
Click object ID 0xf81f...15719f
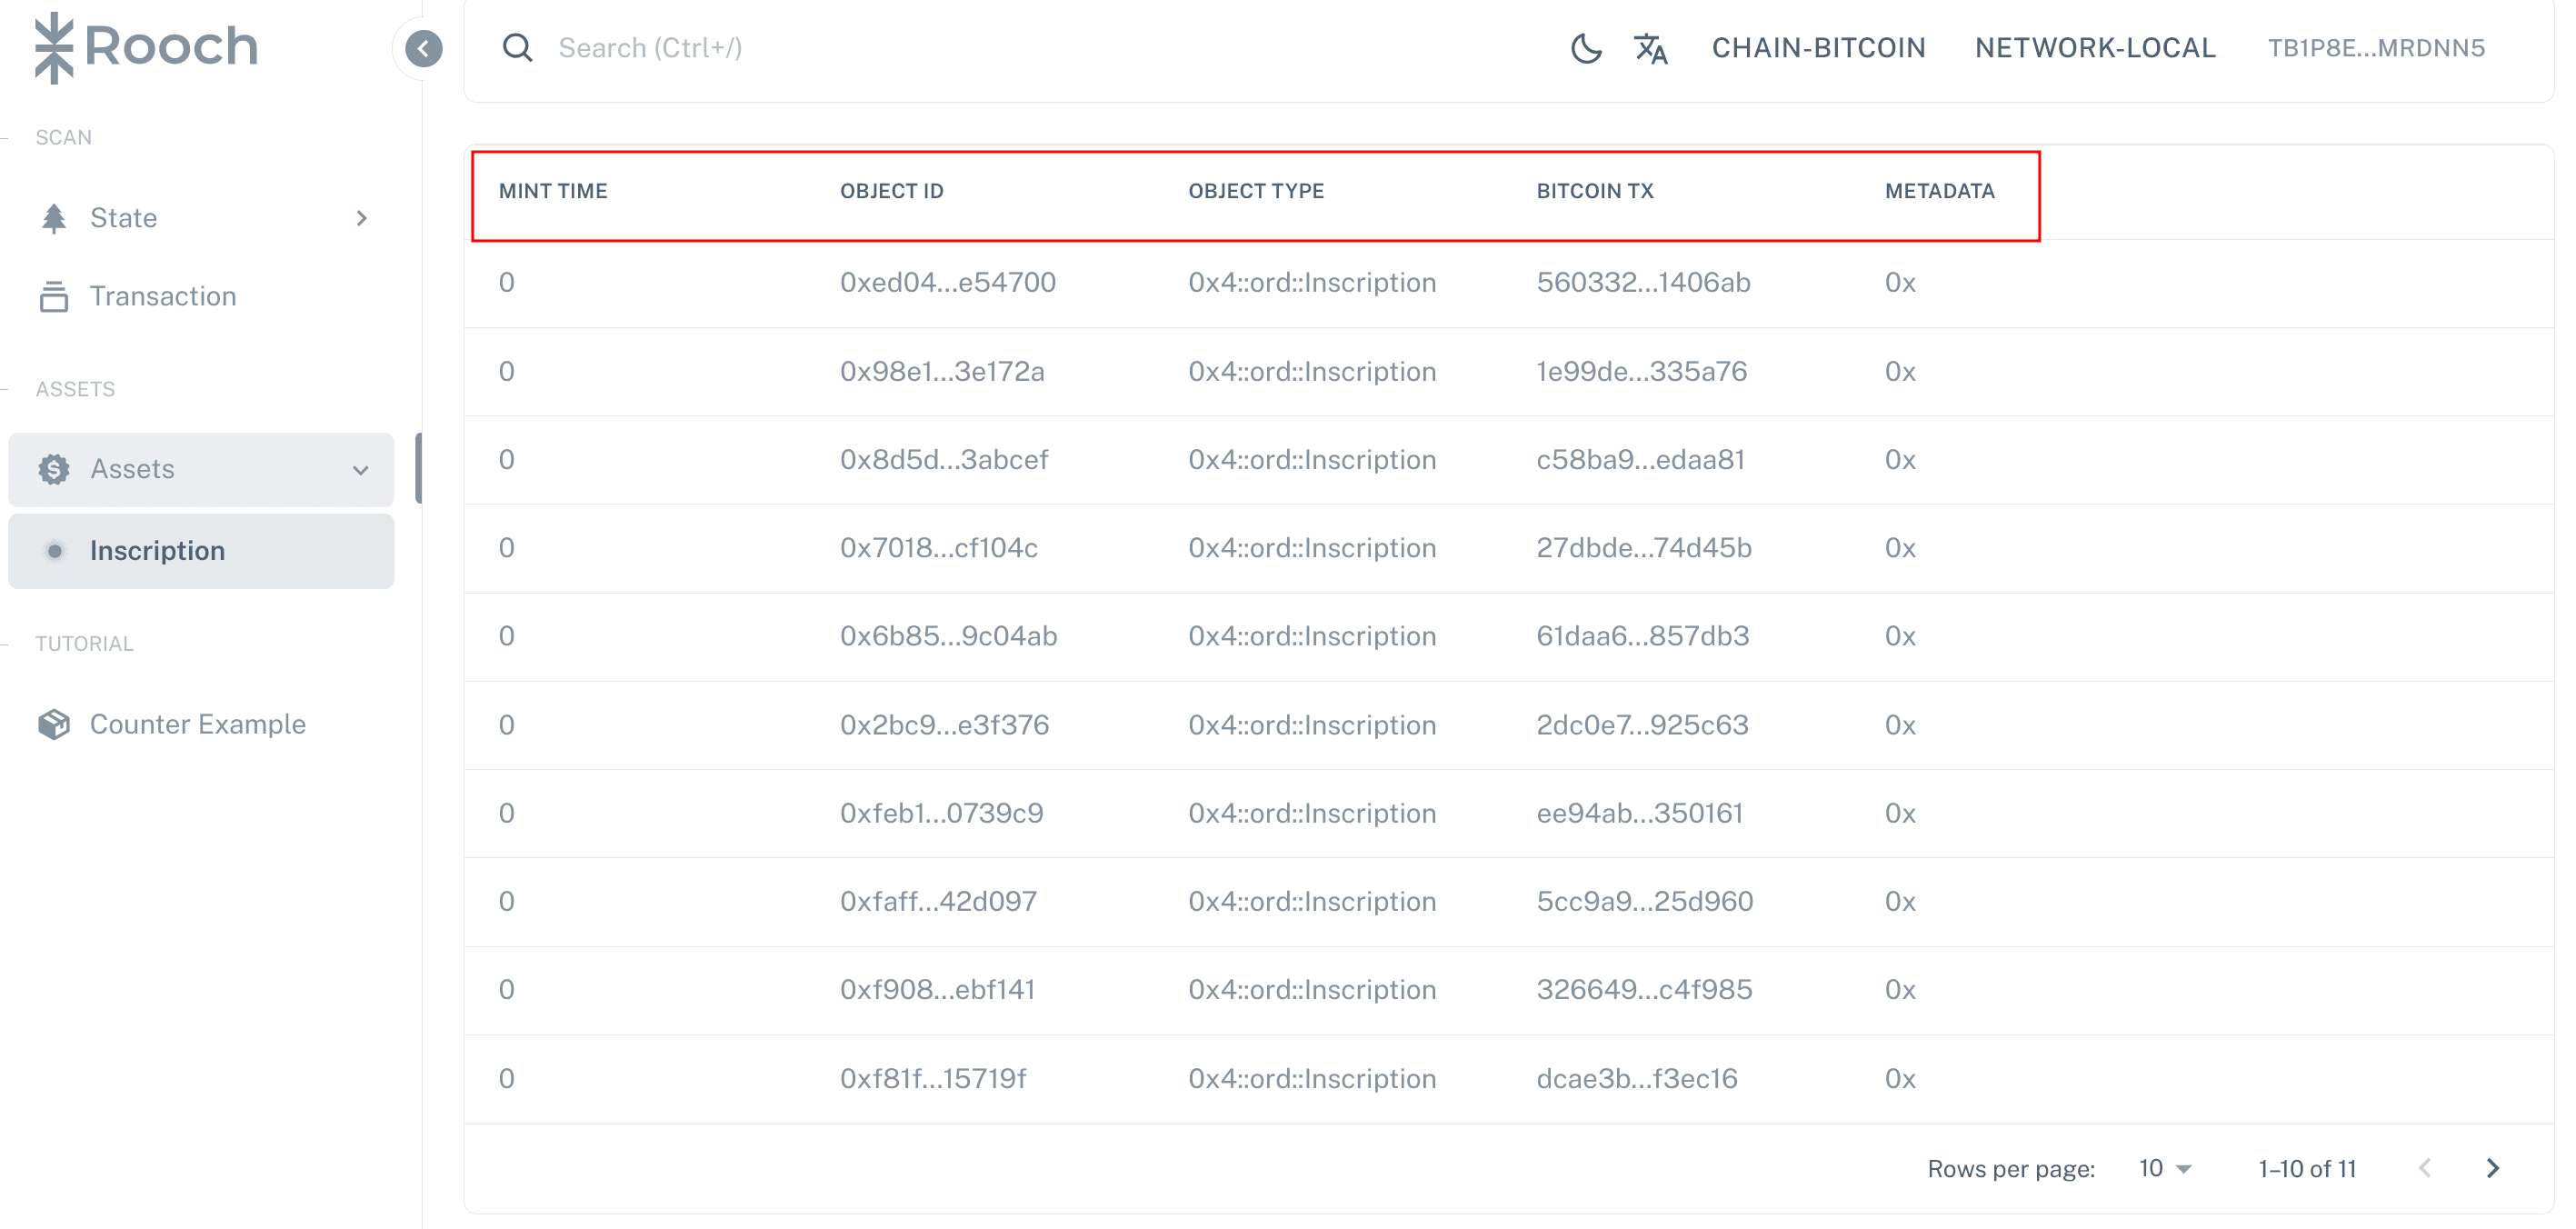click(933, 1078)
